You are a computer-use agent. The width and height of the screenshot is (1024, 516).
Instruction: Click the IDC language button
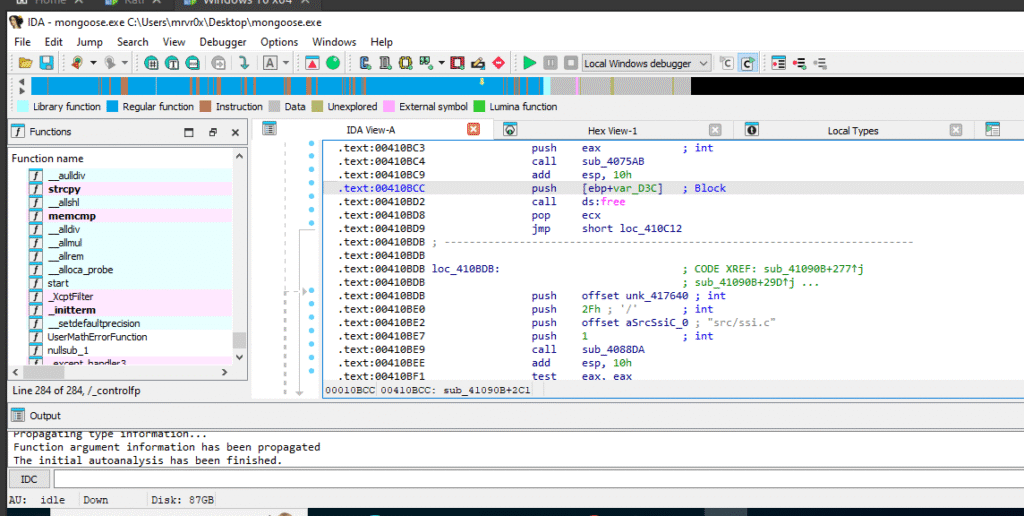click(x=29, y=479)
